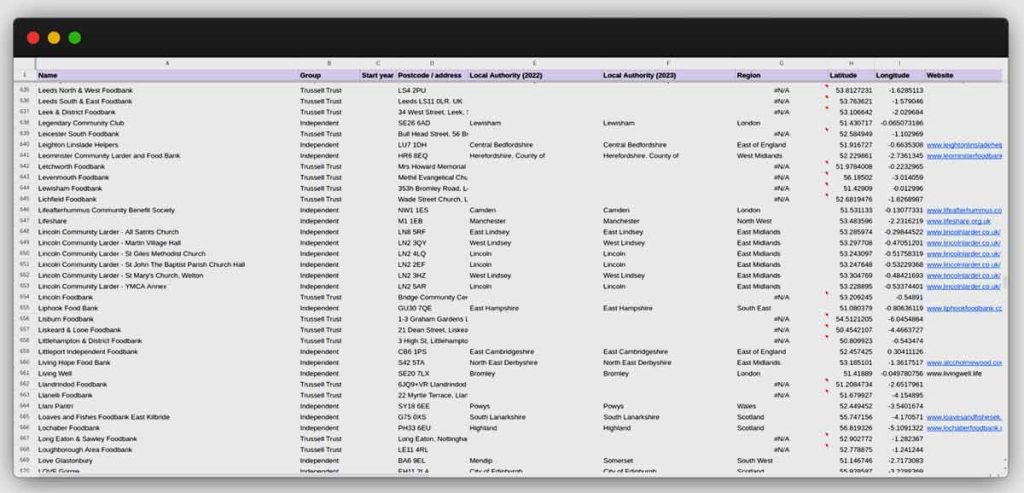Click the Website header cell
This screenshot has width=1024, height=493.
[963, 75]
